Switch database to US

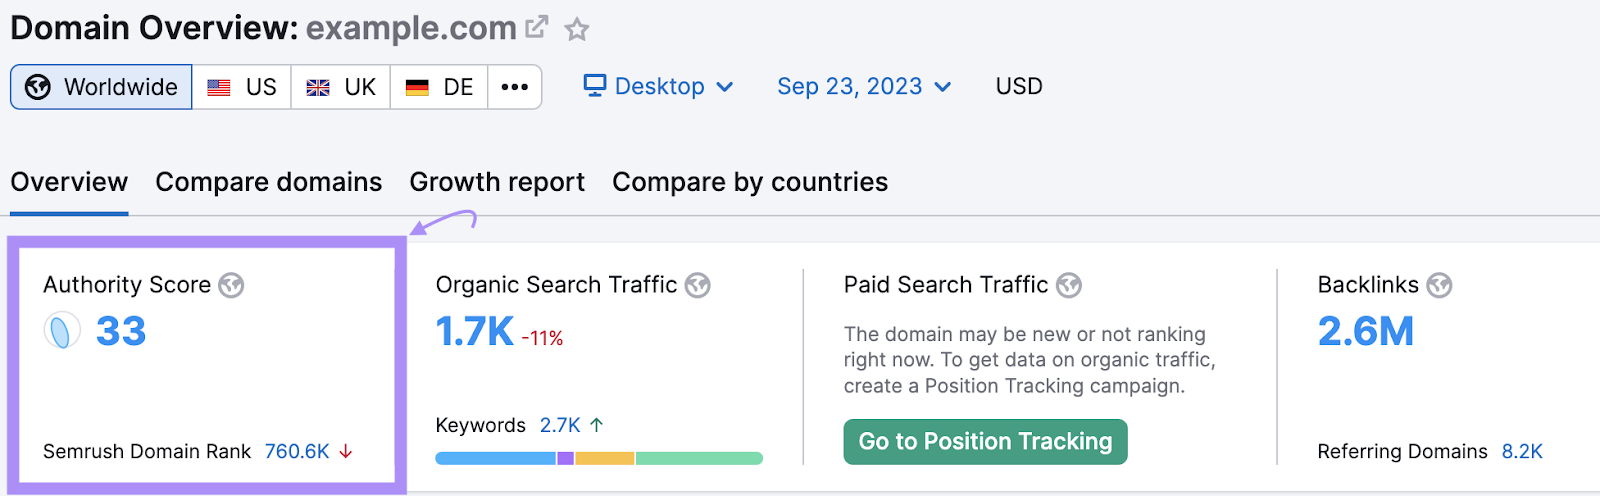[x=242, y=87]
